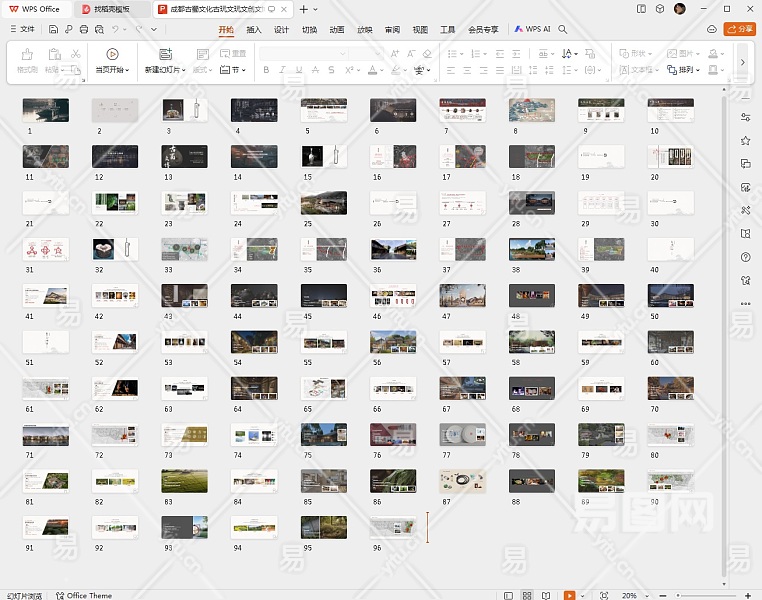Click the search magnifier icon in ribbon
762x600 pixels.
coord(563,29)
